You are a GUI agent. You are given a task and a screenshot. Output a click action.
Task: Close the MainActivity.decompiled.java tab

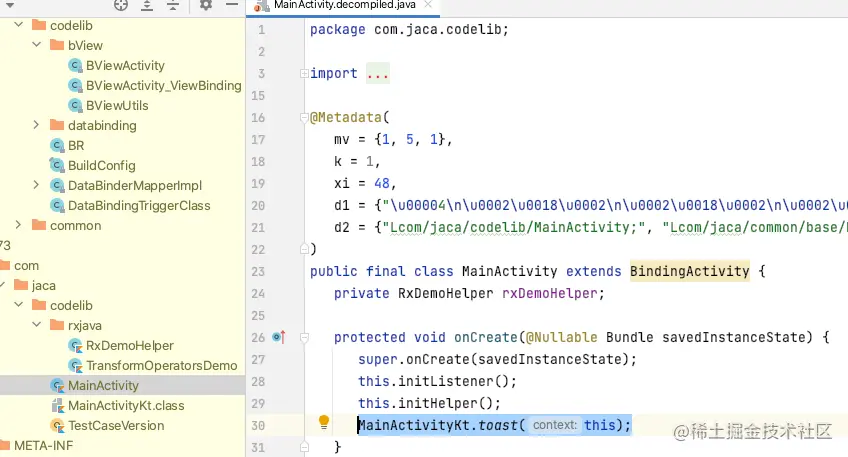point(428,4)
